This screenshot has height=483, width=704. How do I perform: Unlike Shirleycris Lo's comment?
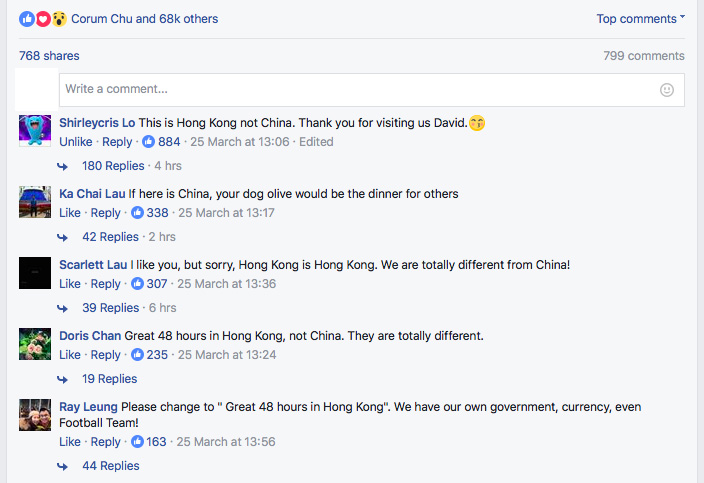[x=76, y=142]
